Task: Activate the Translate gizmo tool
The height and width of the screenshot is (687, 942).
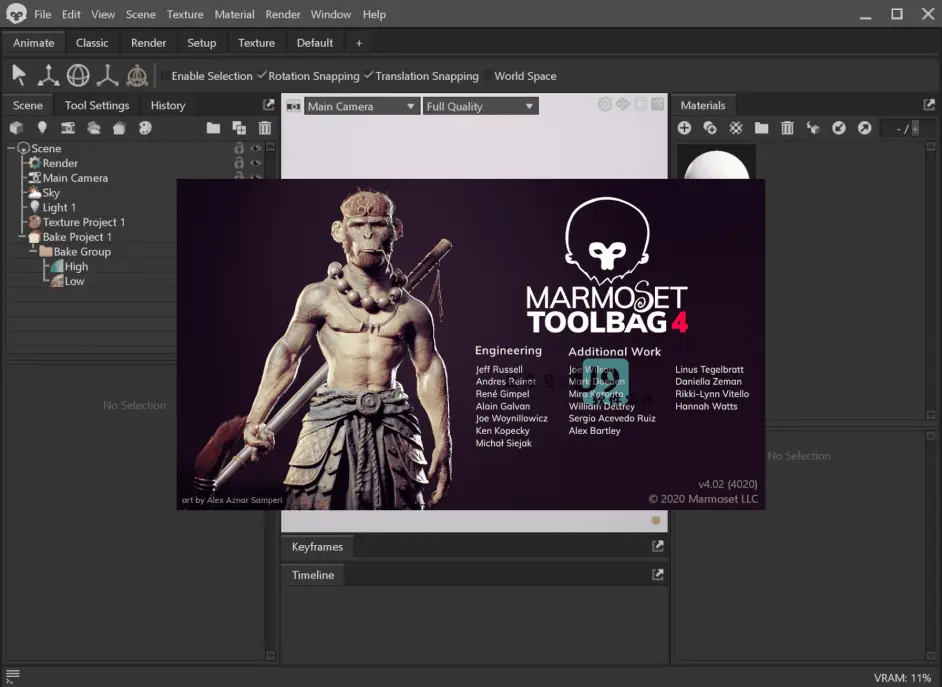Action: 48,76
